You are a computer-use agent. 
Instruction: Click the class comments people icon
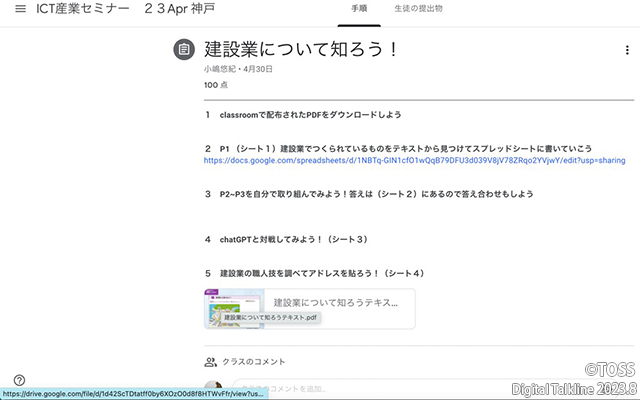pyautogui.click(x=210, y=362)
